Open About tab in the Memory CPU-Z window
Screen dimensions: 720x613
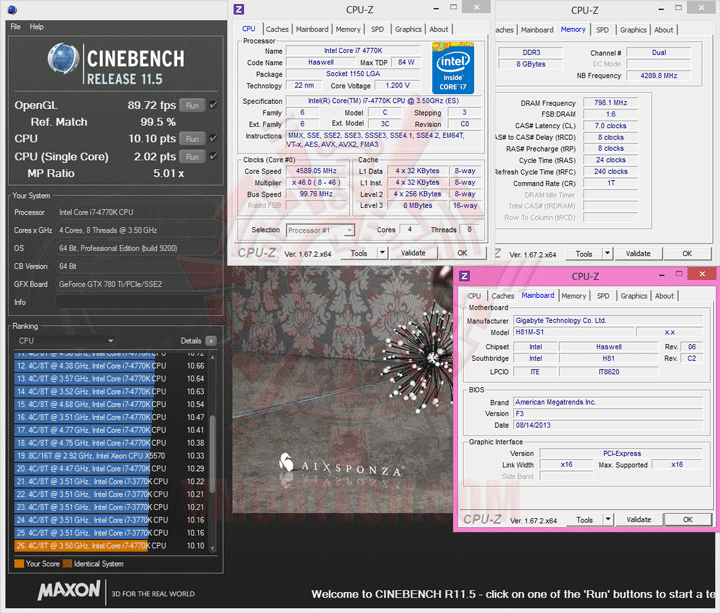pos(664,30)
